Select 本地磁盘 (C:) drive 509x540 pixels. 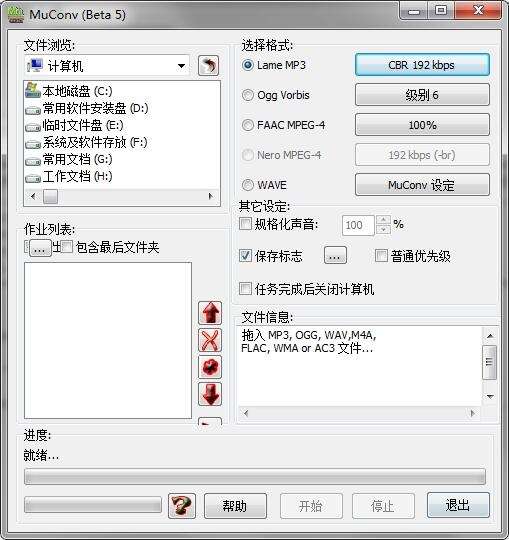click(x=69, y=91)
